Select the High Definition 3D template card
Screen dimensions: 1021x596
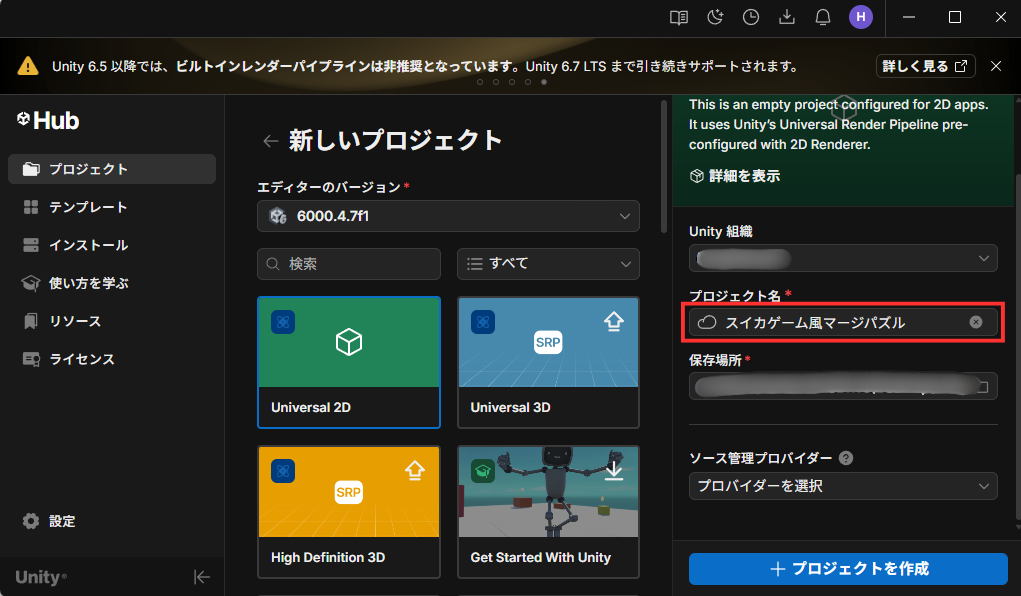pyautogui.click(x=349, y=512)
